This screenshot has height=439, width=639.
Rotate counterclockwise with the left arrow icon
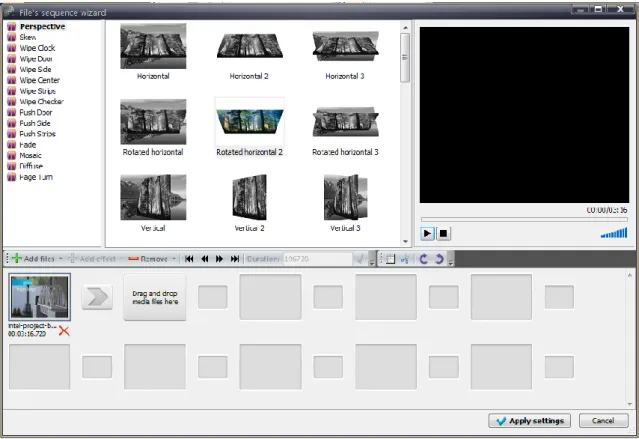[423, 259]
